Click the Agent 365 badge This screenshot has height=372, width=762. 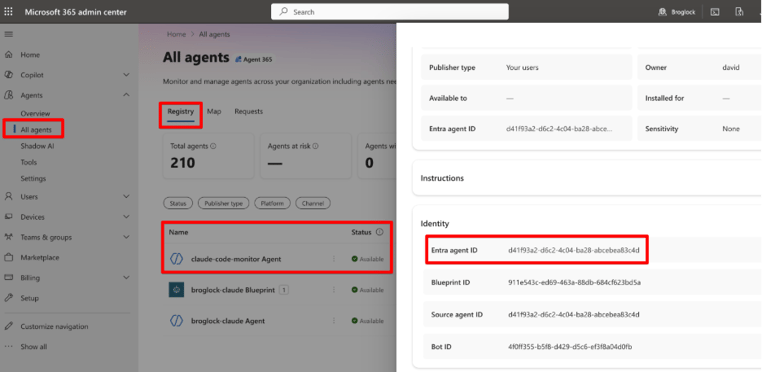click(254, 59)
